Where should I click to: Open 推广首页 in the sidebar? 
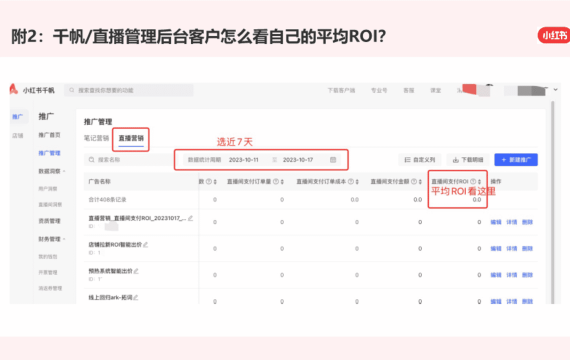(x=49, y=135)
